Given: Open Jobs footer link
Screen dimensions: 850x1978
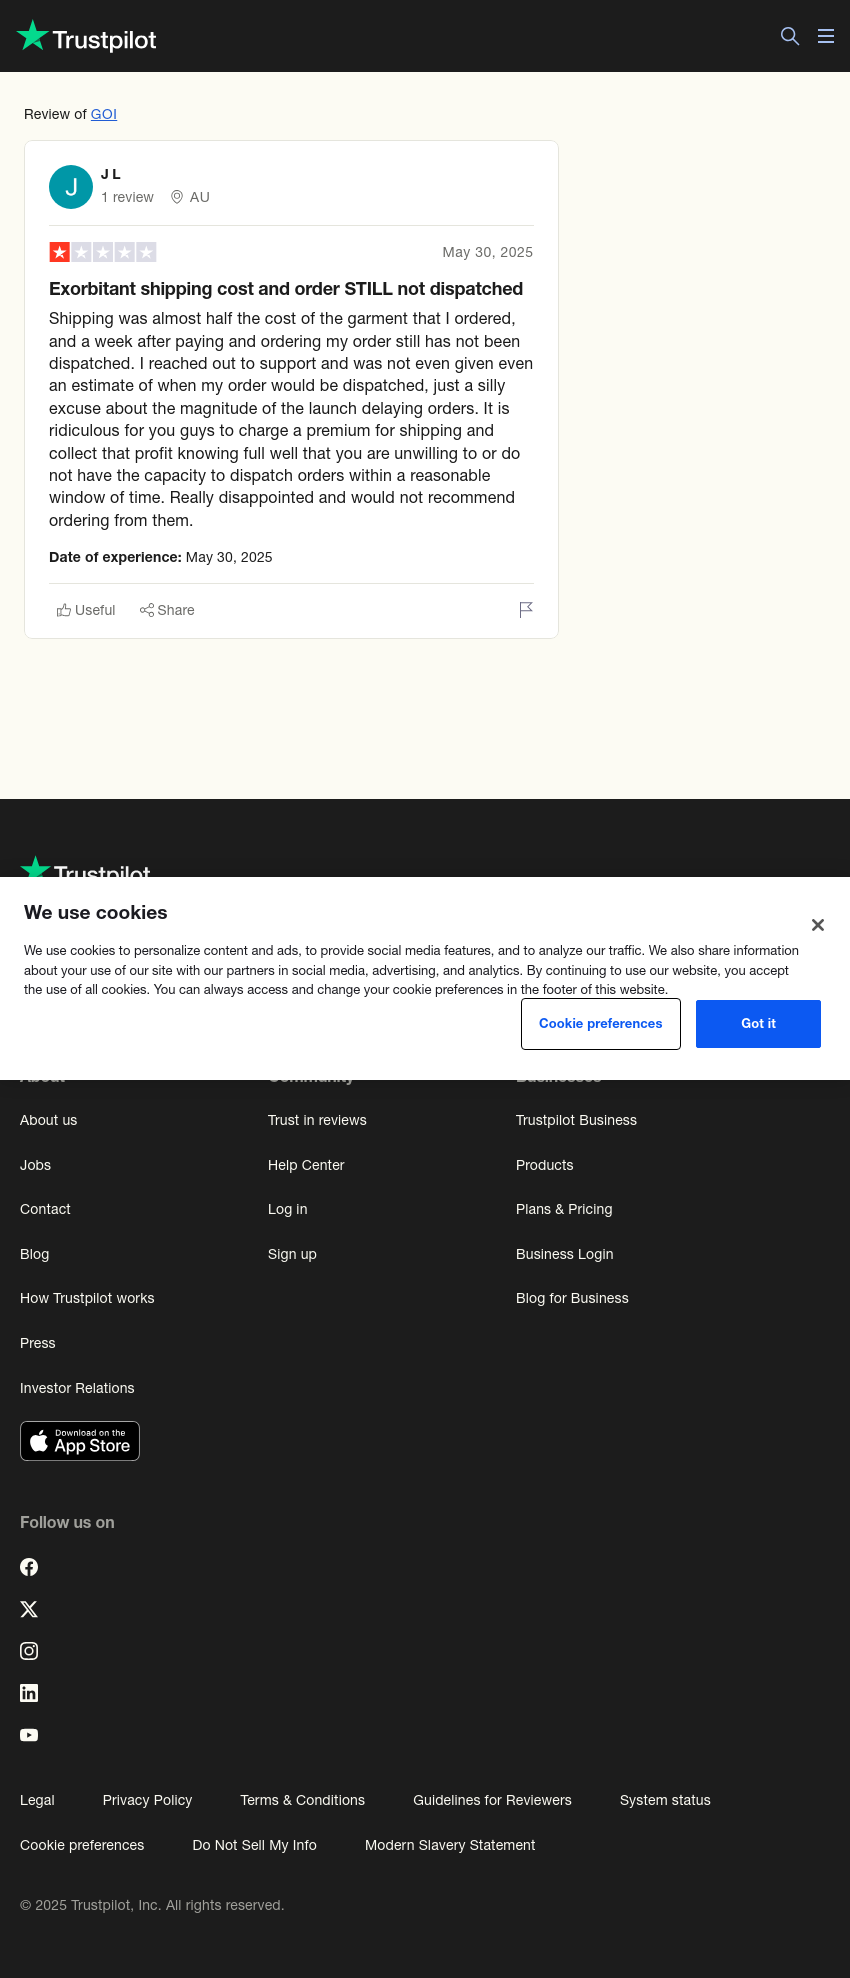Looking at the screenshot, I should (x=35, y=1165).
